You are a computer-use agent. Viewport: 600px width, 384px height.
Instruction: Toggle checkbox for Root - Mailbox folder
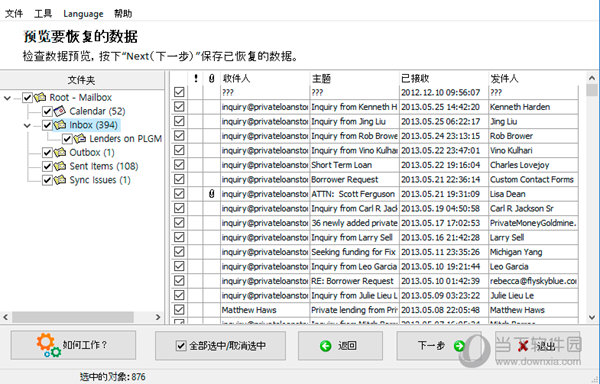pyautogui.click(x=27, y=98)
